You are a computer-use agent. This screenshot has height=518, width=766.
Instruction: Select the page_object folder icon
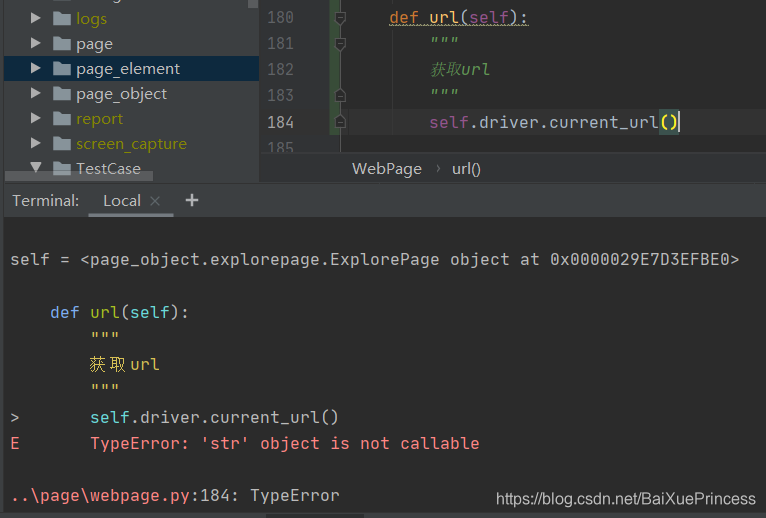[62, 93]
